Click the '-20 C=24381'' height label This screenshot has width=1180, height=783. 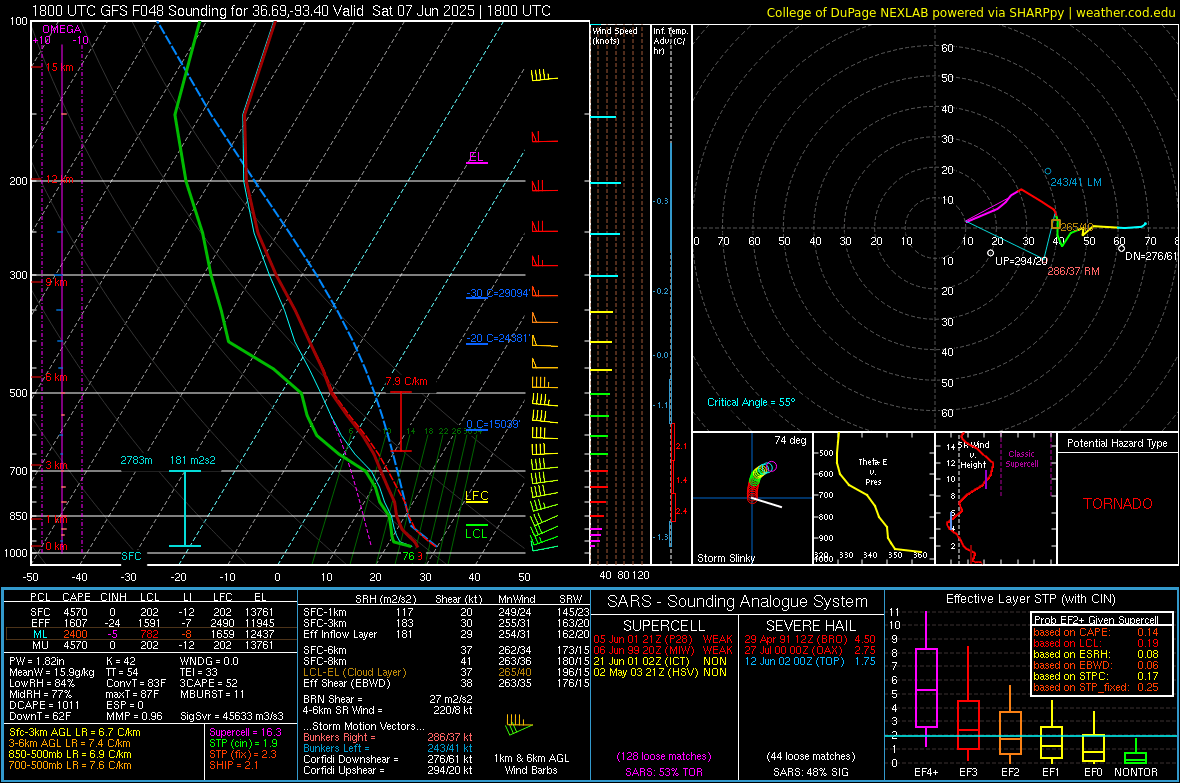click(498, 338)
